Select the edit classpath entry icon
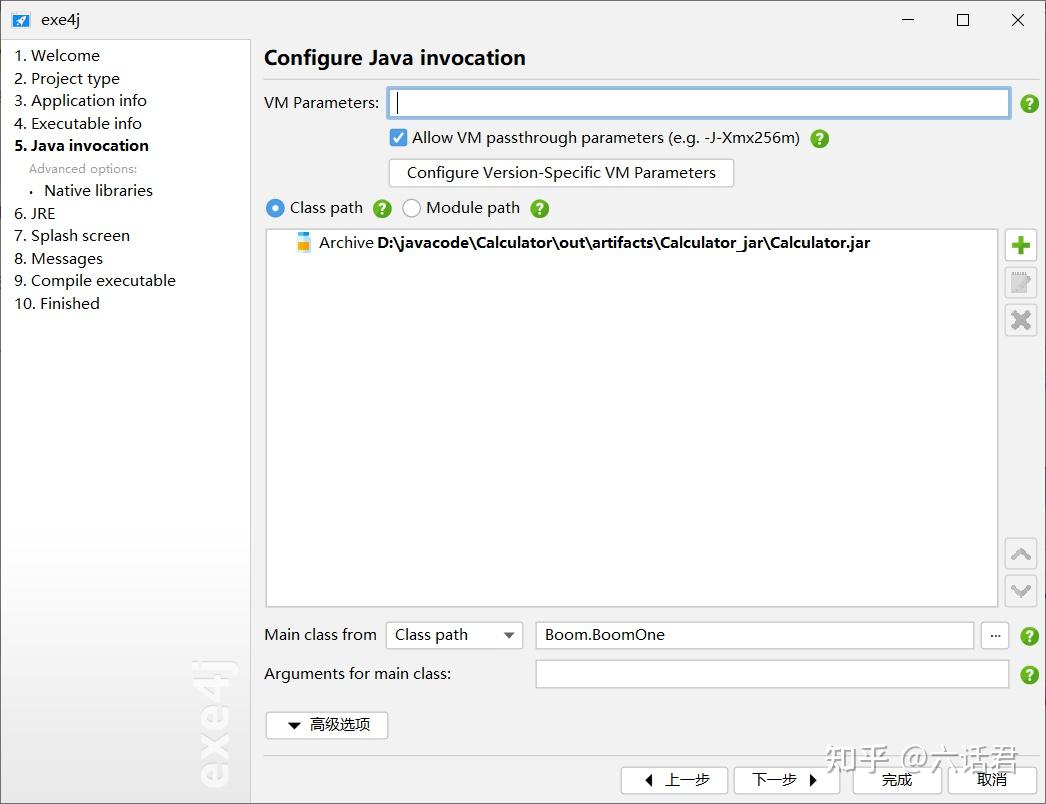Image resolution: width=1046 pixels, height=804 pixels. coord(1020,282)
